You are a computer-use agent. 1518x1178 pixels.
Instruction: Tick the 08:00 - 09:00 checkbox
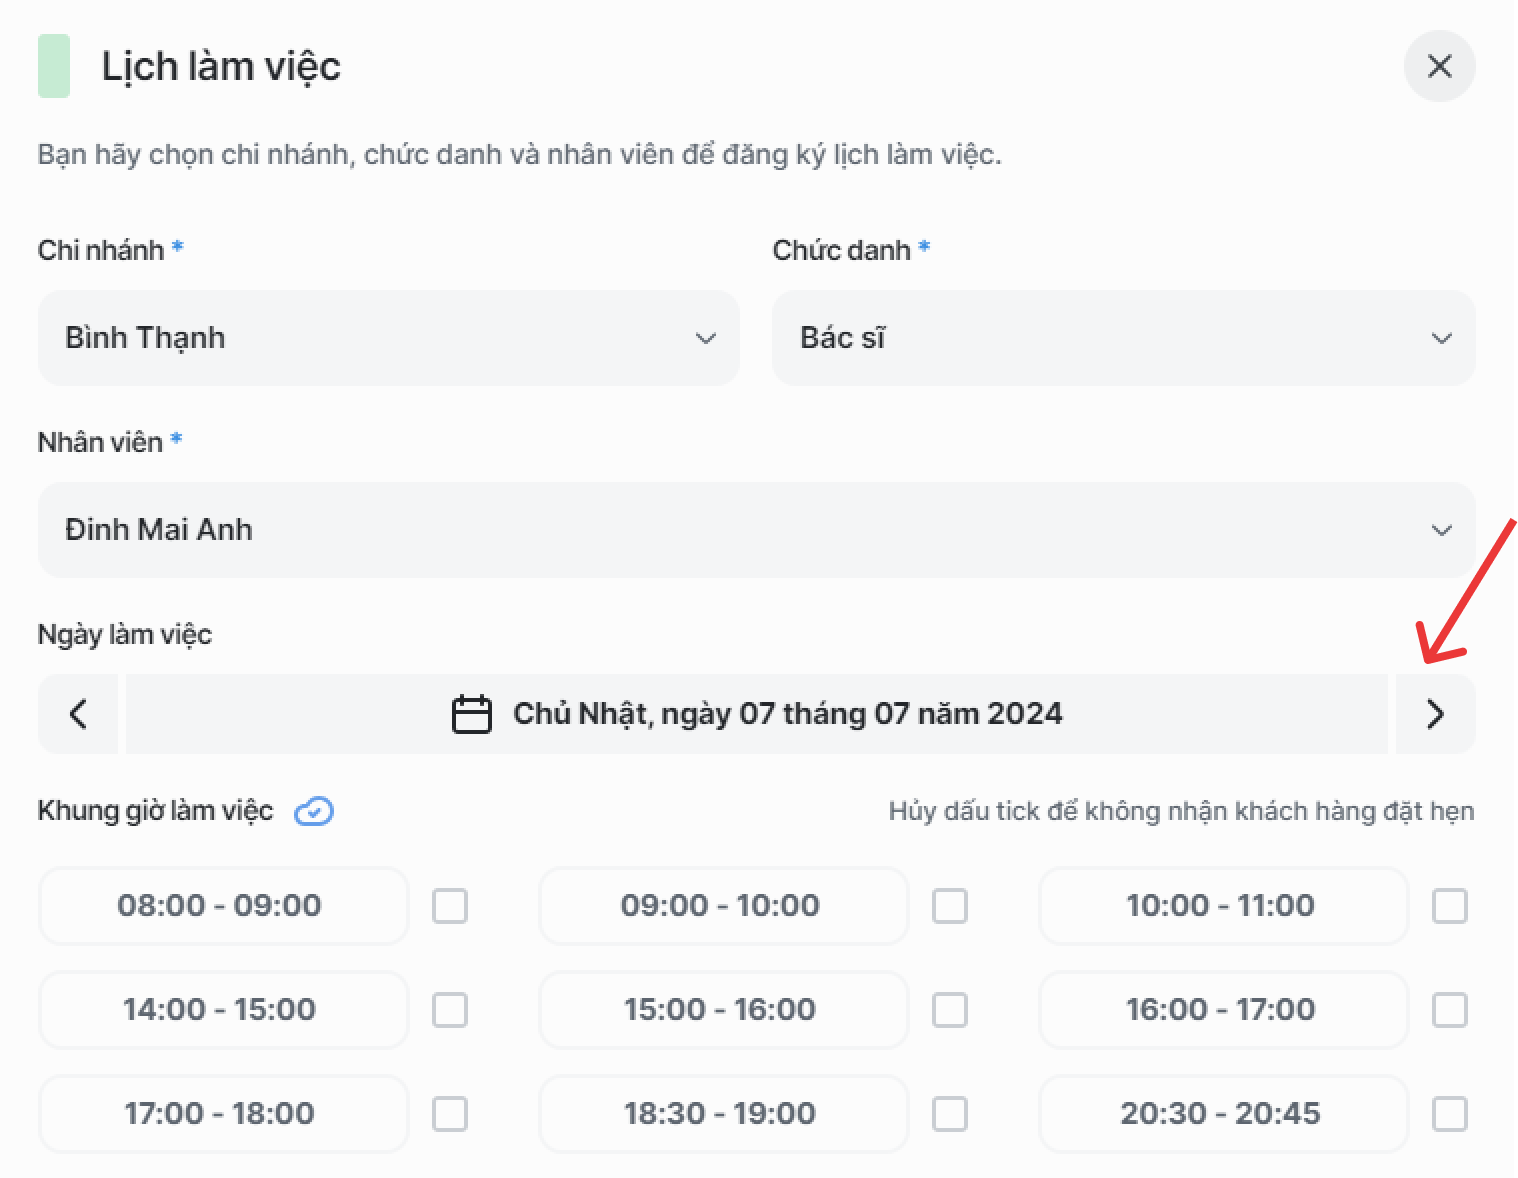450,906
